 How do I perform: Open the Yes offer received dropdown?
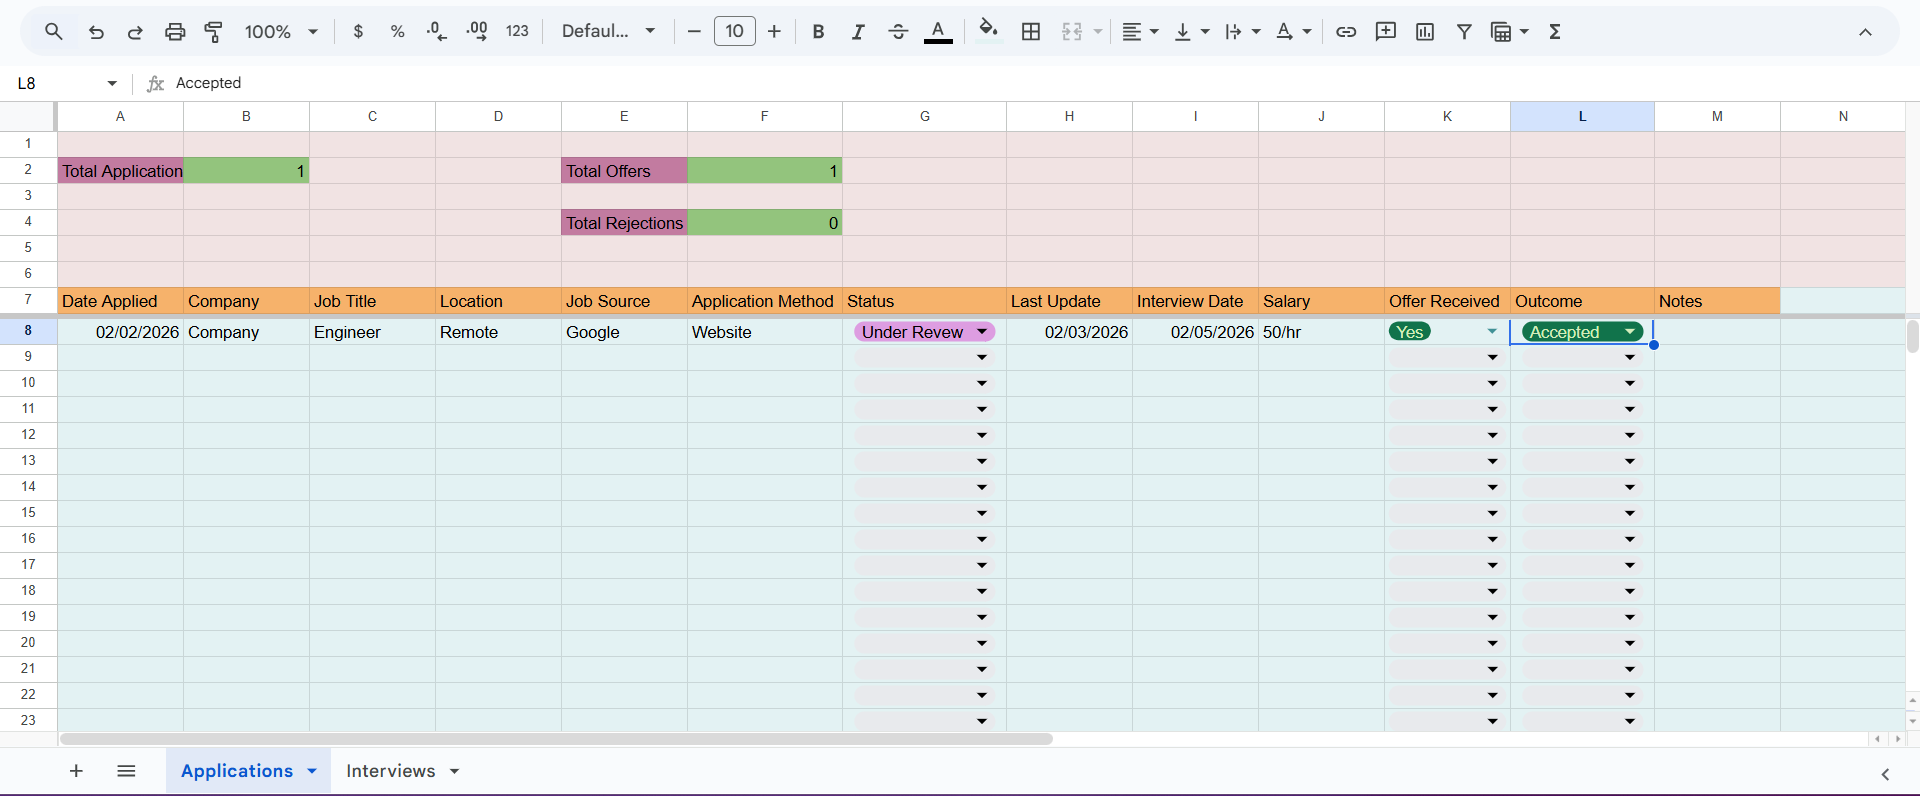pyautogui.click(x=1492, y=332)
